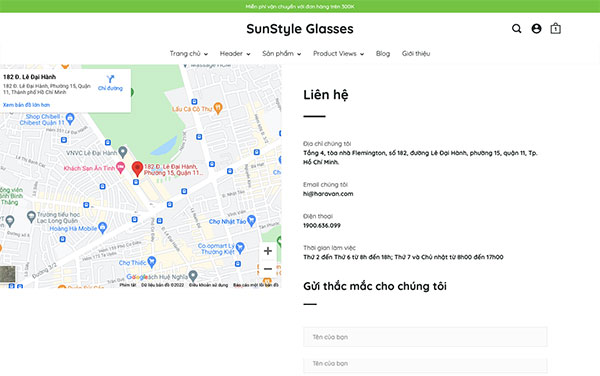Expand the Header dropdown menu
Image resolution: width=600 pixels, height=376 pixels.
[235, 54]
